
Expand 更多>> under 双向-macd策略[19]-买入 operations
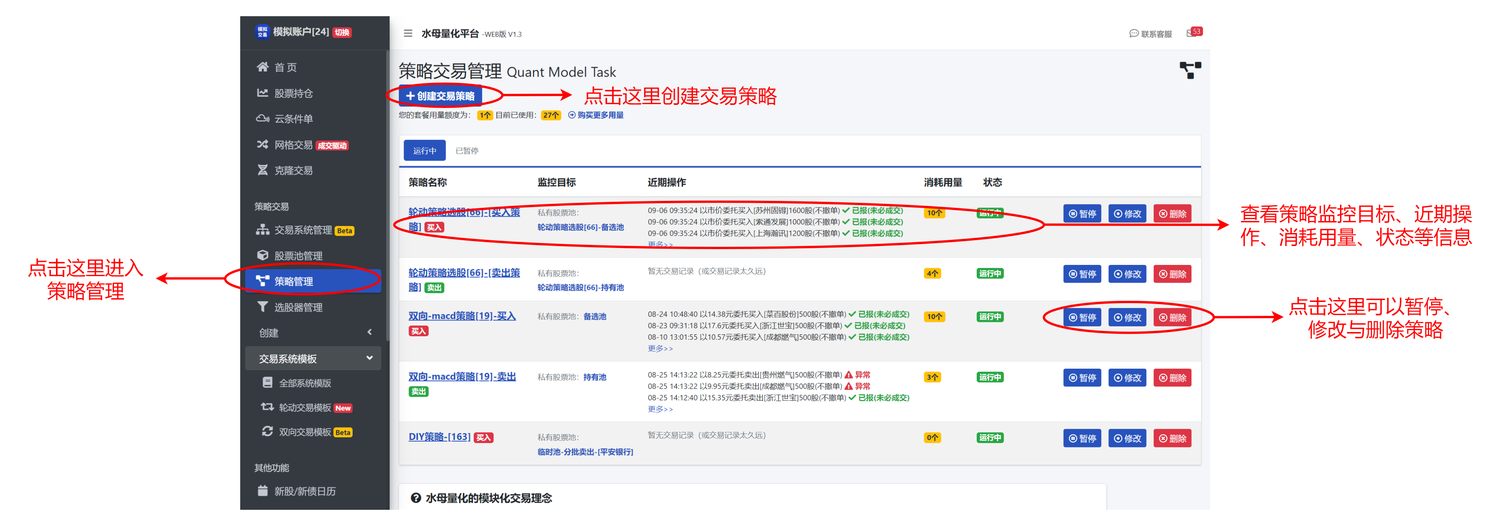(x=660, y=348)
